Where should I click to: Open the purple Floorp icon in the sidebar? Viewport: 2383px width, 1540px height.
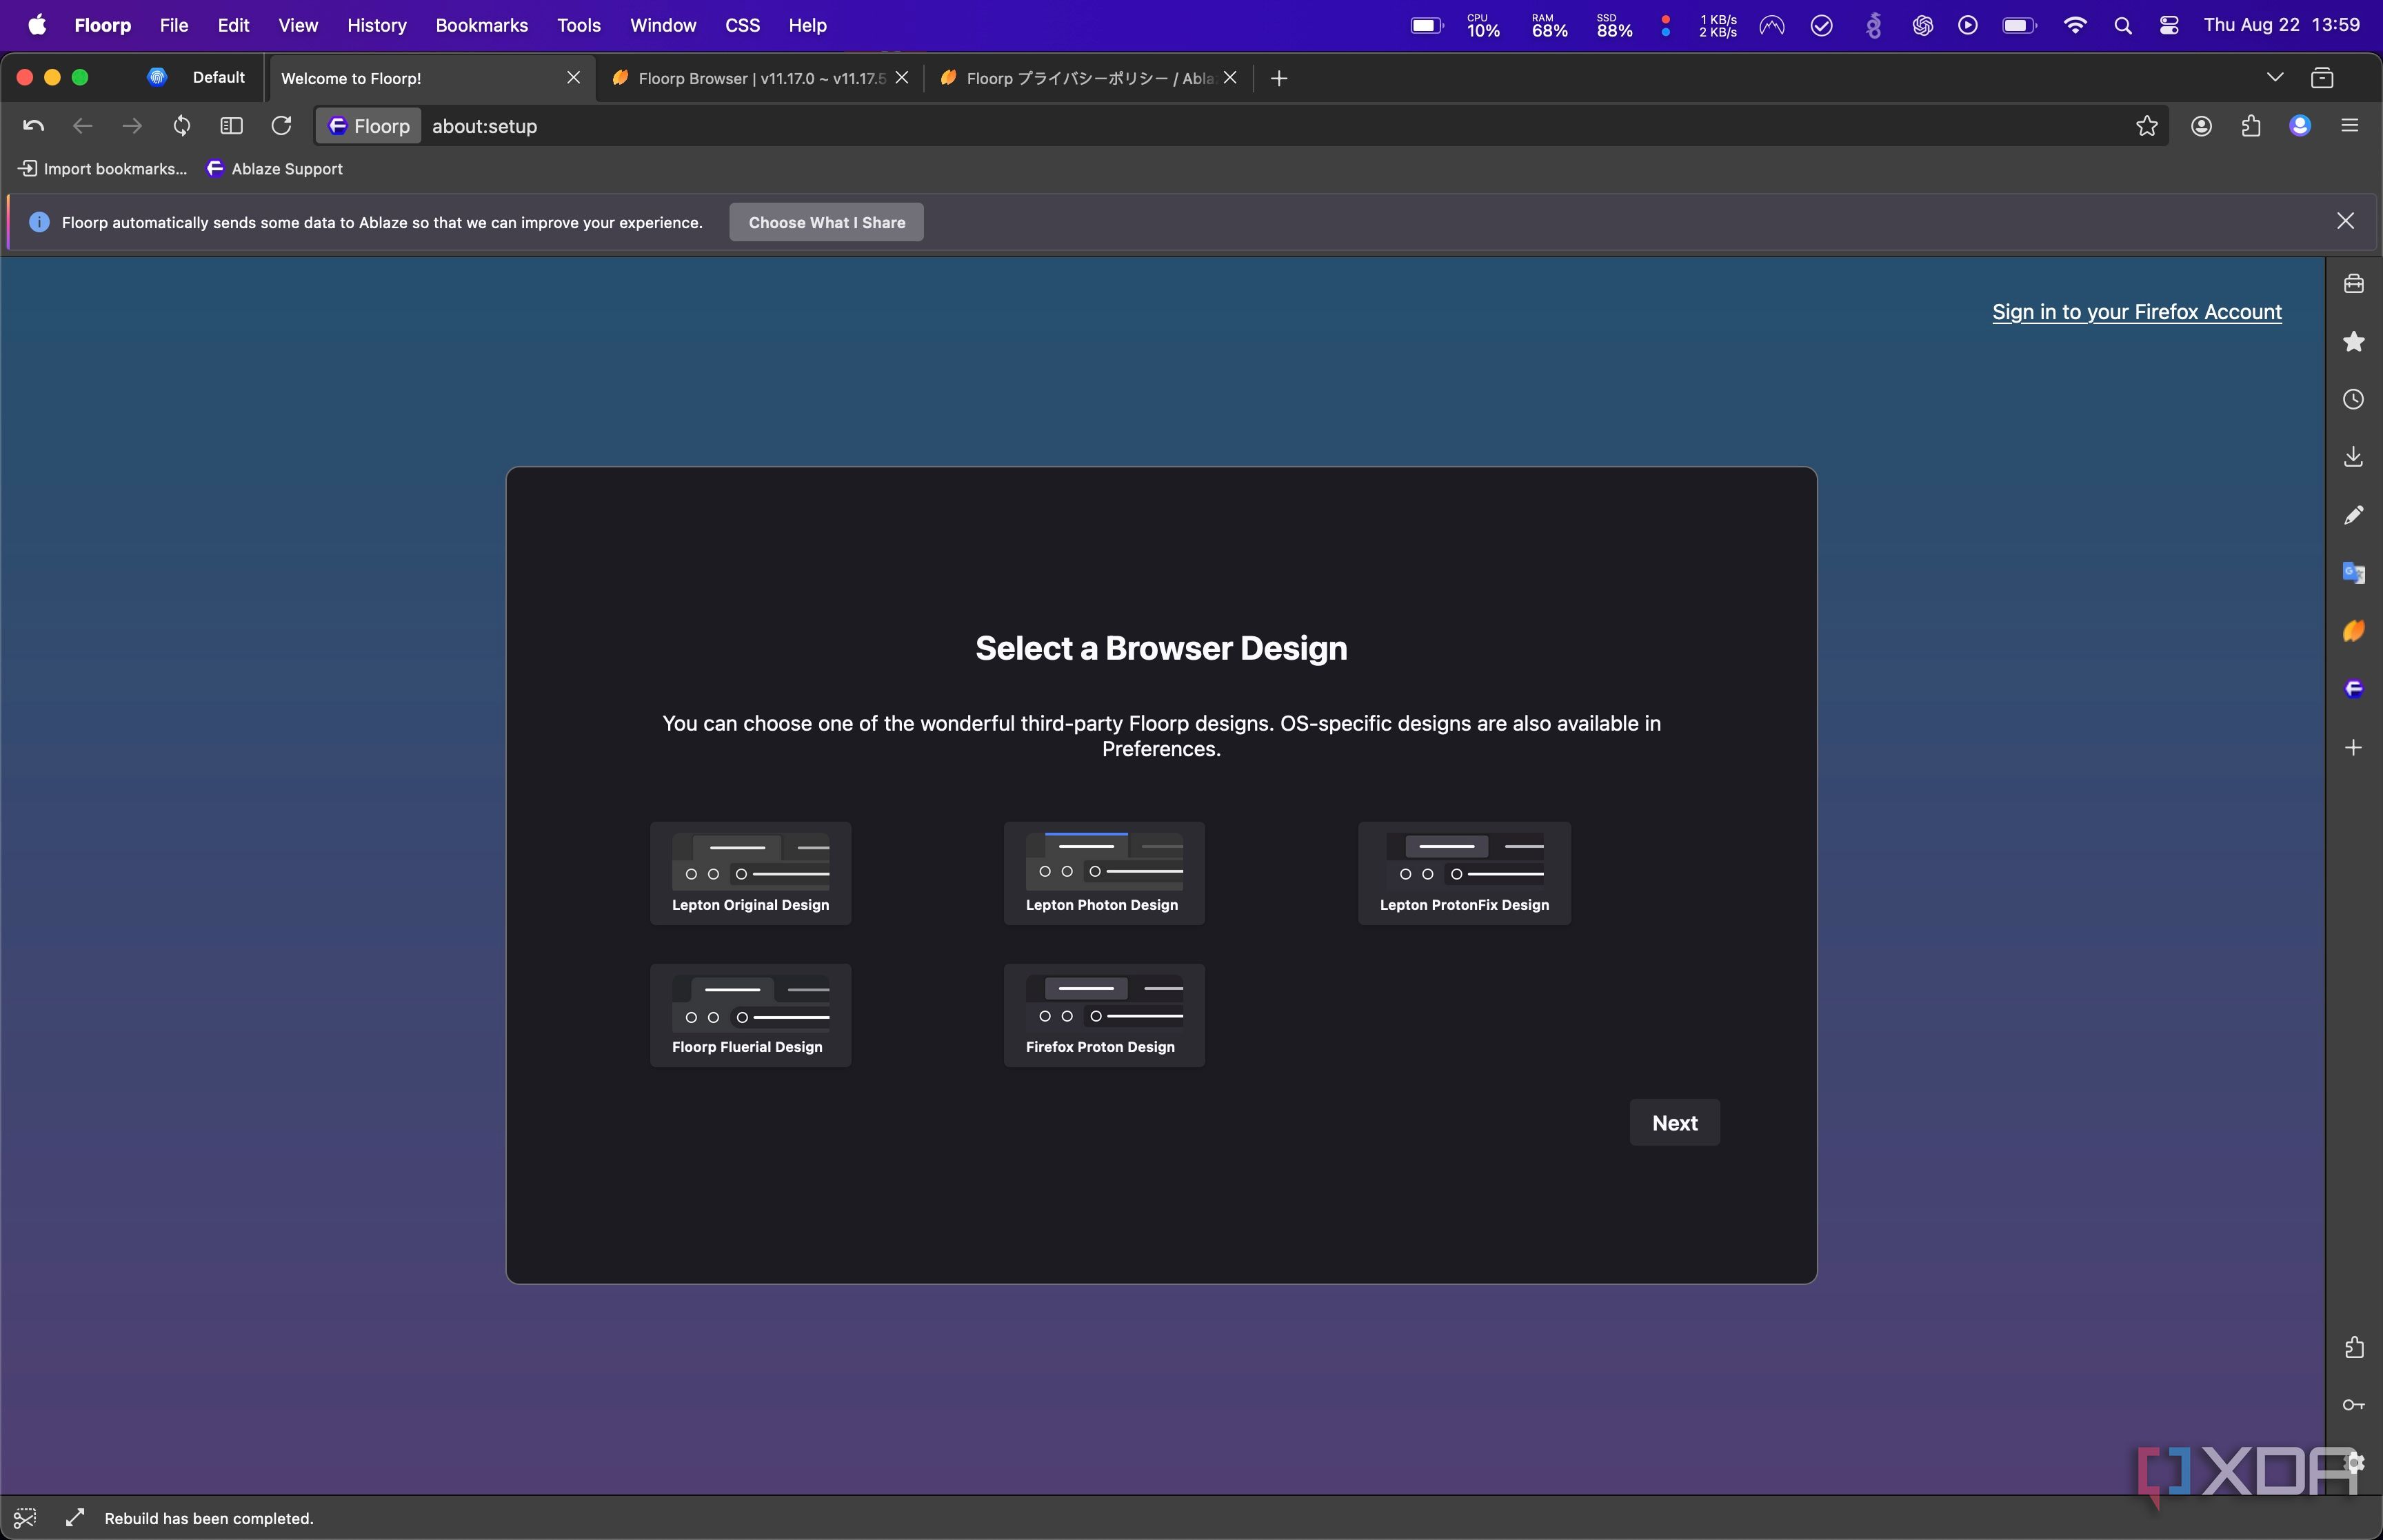pyautogui.click(x=2354, y=689)
